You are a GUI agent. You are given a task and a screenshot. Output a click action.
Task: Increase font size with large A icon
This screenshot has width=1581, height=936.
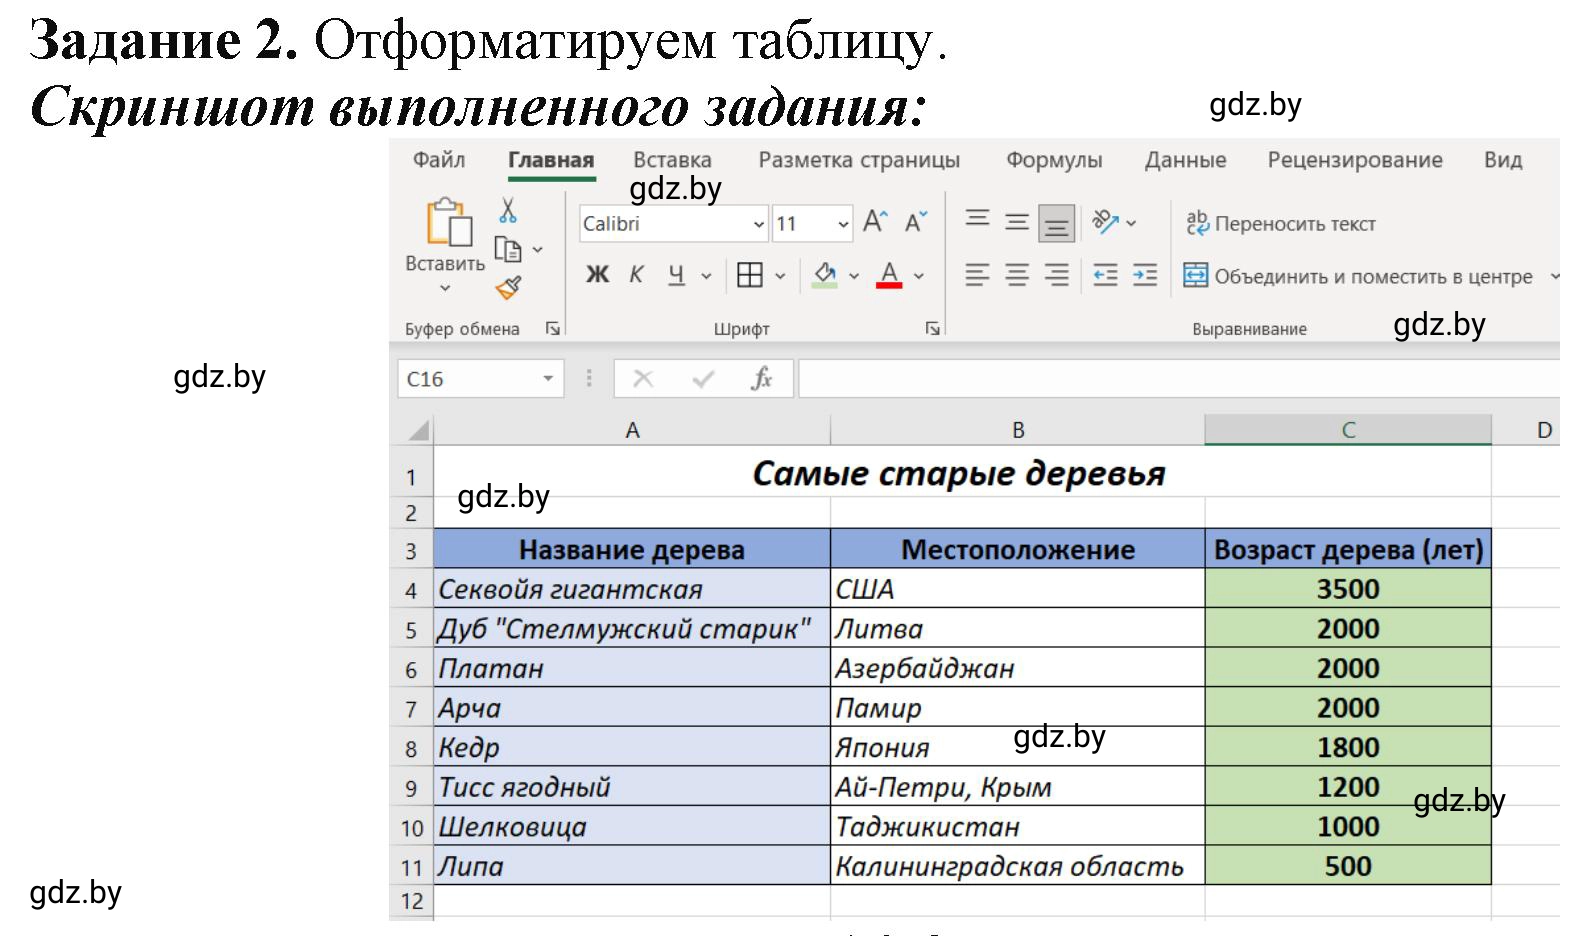tap(875, 222)
